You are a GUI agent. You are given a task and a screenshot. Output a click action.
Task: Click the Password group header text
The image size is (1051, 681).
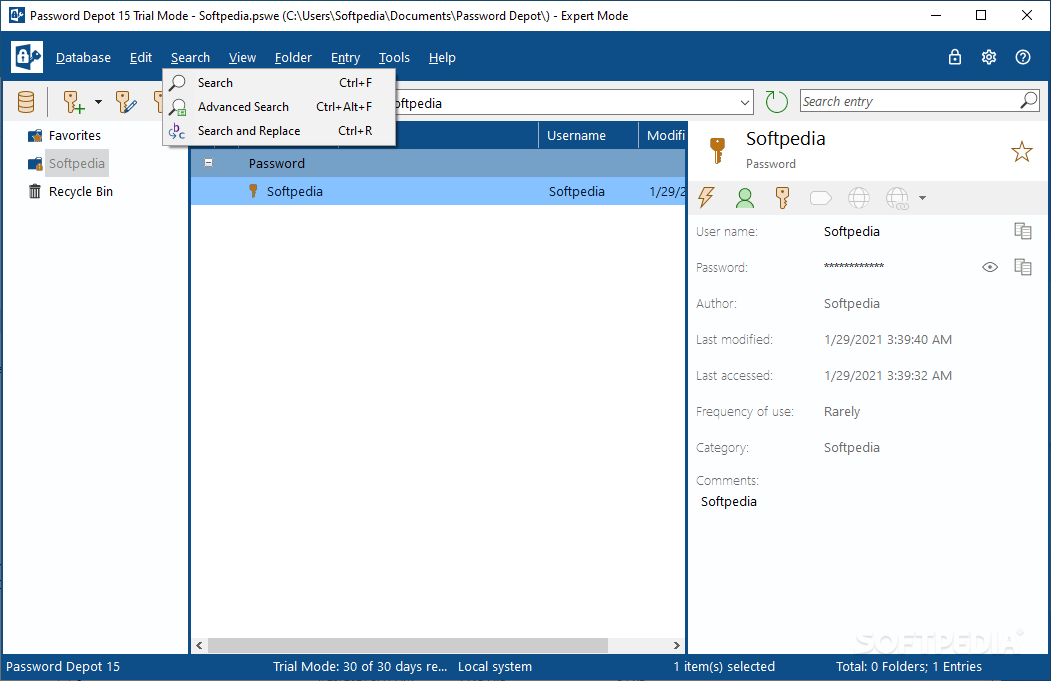pyautogui.click(x=276, y=164)
